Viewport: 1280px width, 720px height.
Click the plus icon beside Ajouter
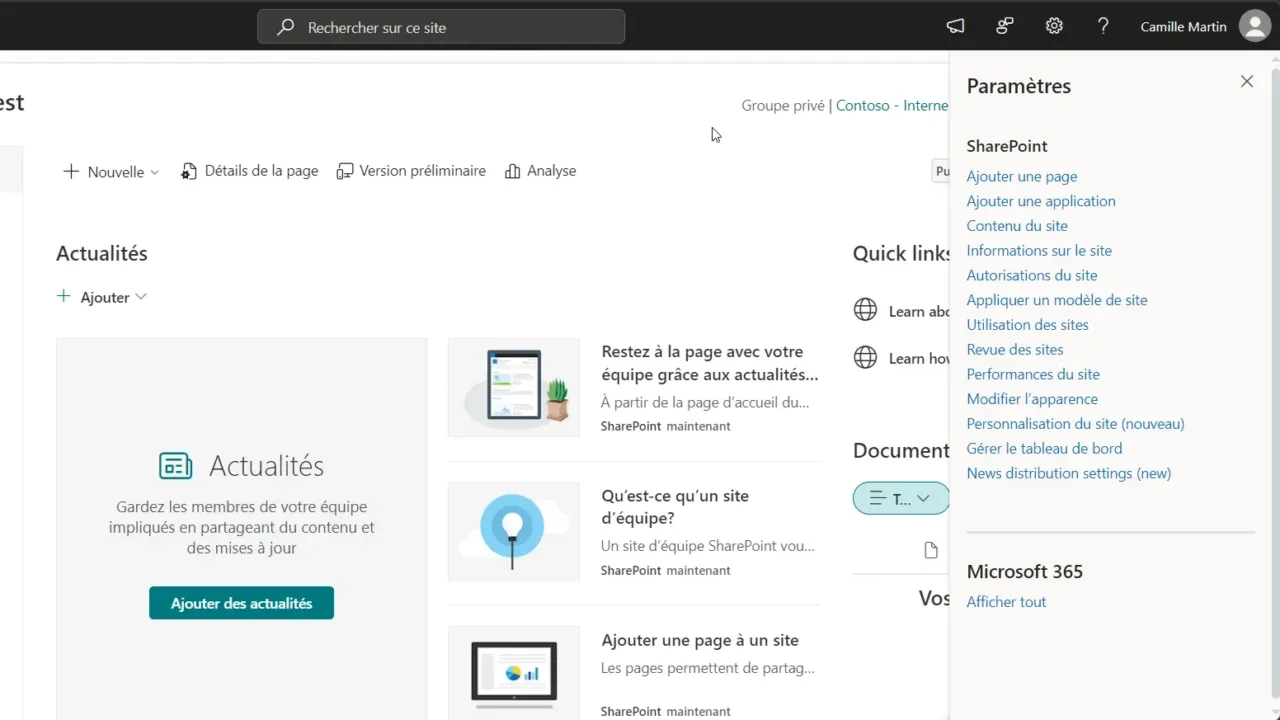tap(64, 296)
